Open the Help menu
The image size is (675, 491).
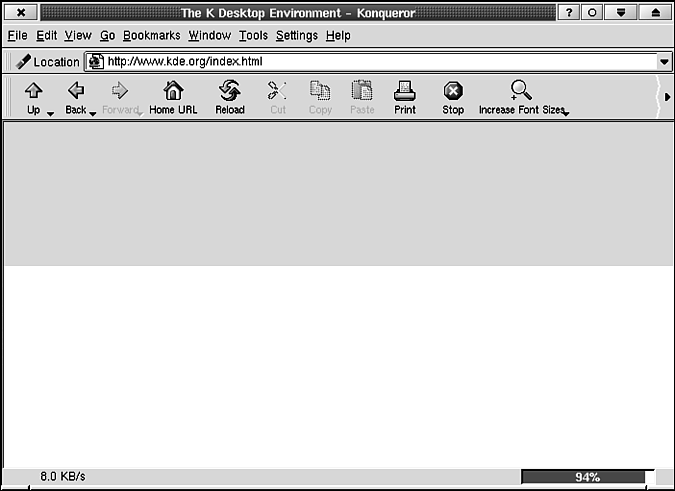click(x=338, y=36)
